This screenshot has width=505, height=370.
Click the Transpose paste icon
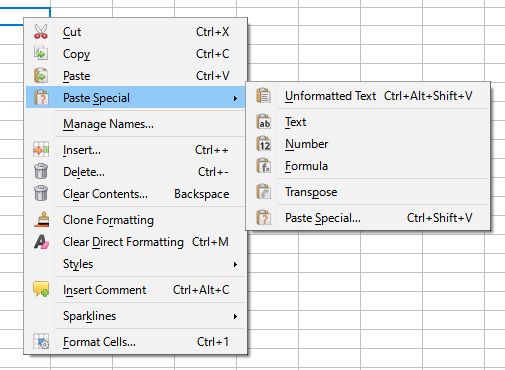[263, 192]
